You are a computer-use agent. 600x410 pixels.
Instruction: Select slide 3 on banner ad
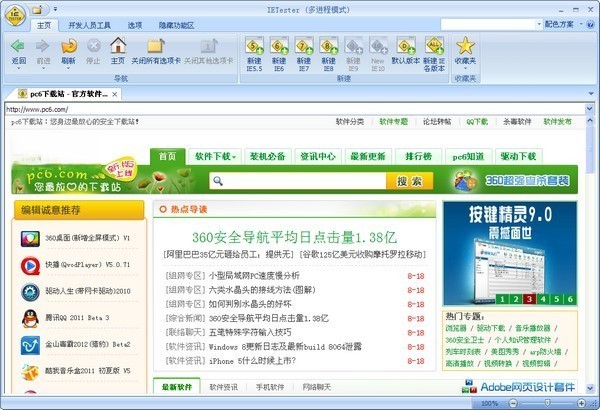(529, 299)
